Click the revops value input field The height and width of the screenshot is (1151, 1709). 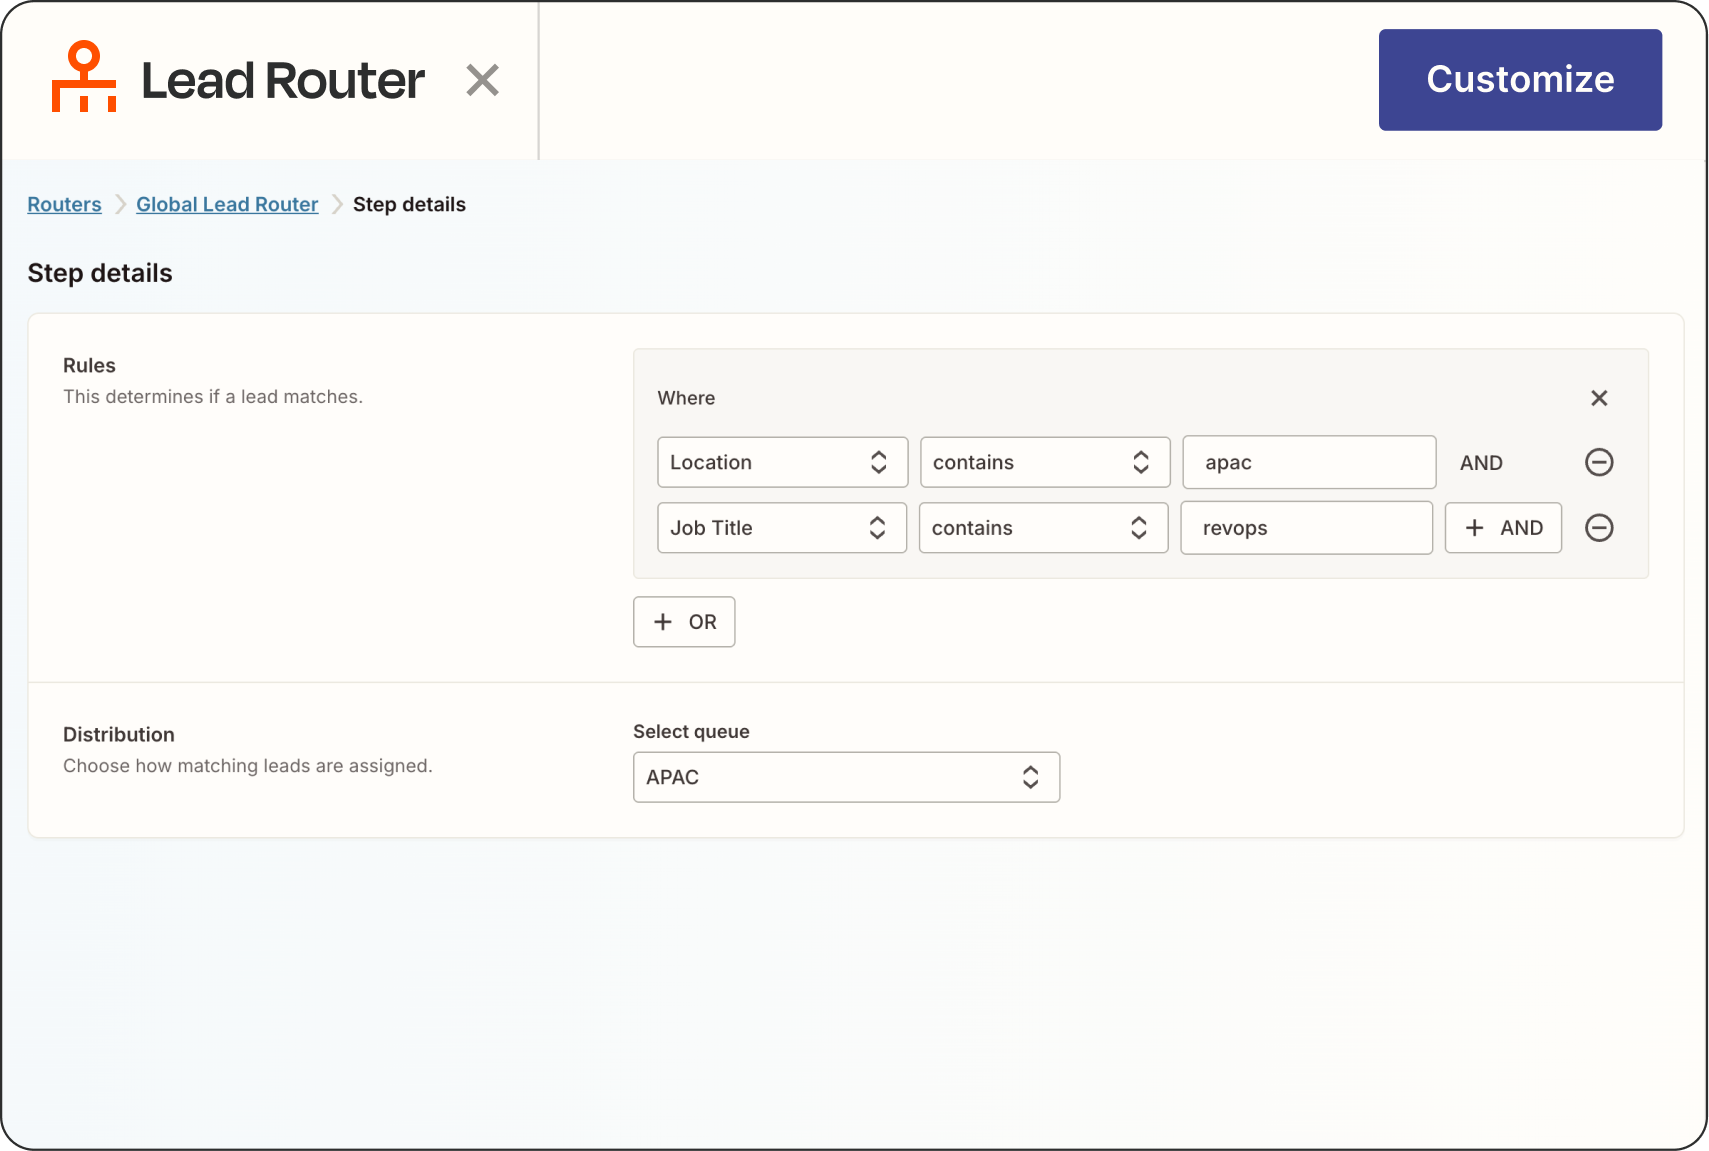(x=1306, y=528)
